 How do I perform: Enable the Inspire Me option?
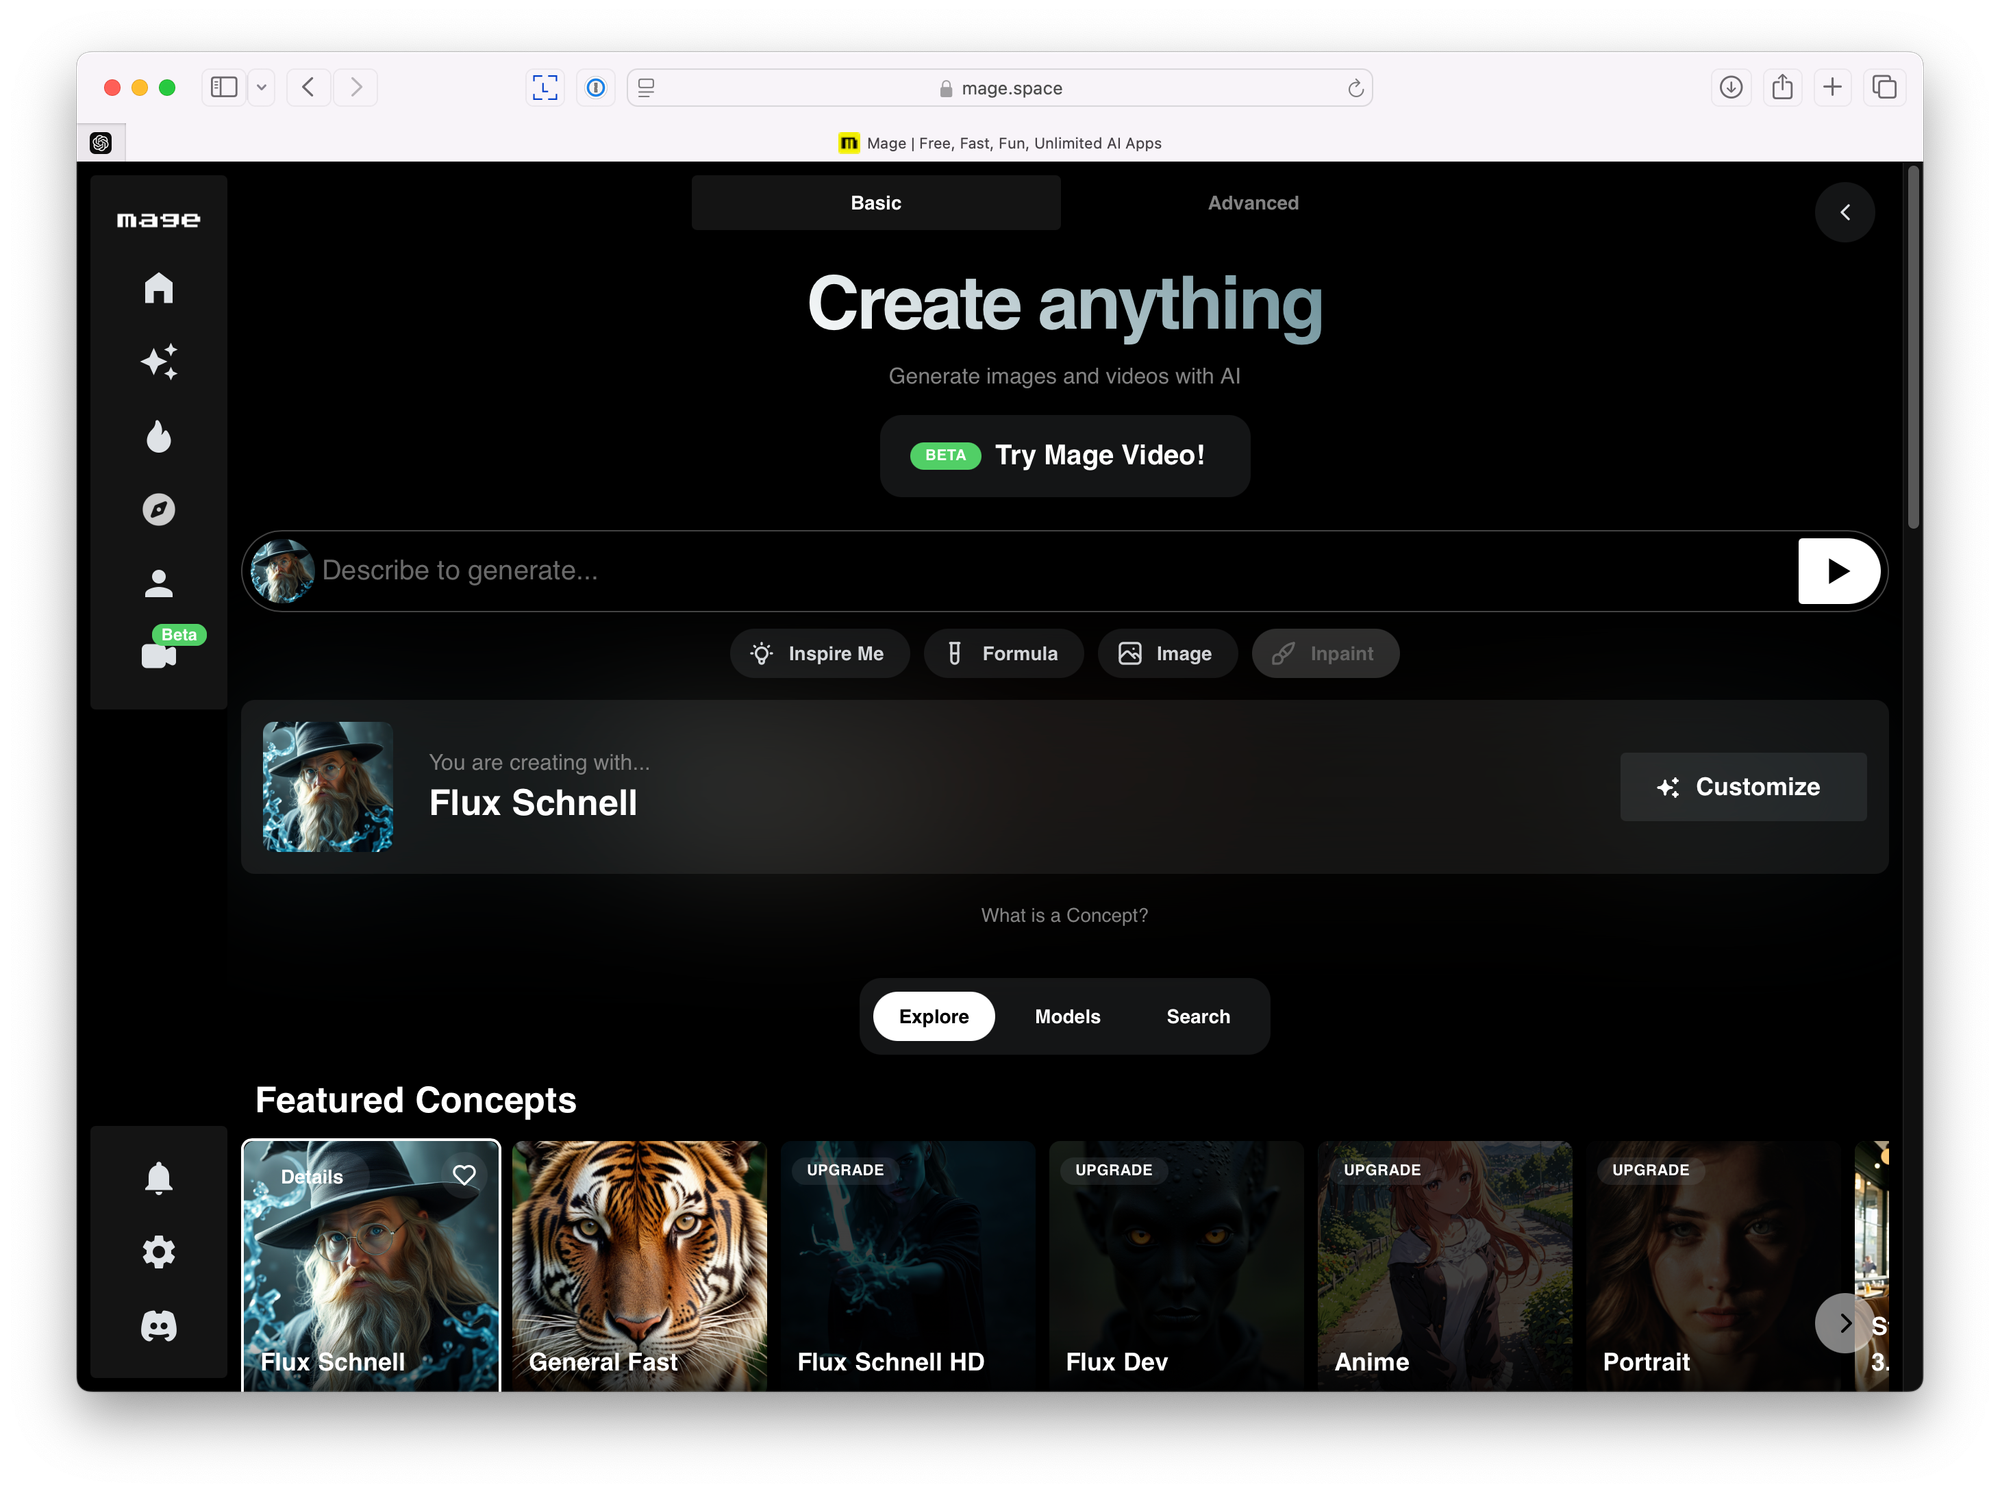tap(819, 653)
